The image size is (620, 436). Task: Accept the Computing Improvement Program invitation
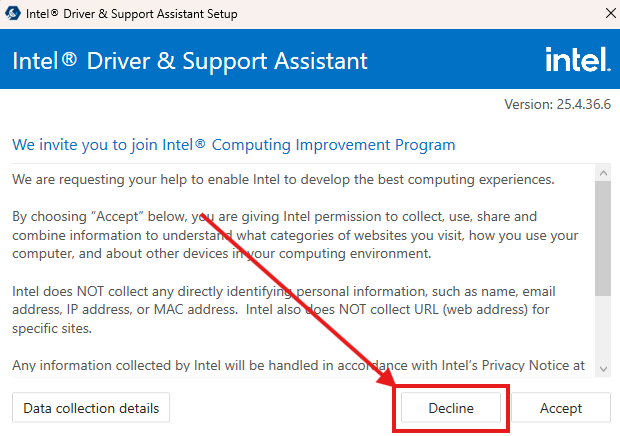pyautogui.click(x=561, y=408)
